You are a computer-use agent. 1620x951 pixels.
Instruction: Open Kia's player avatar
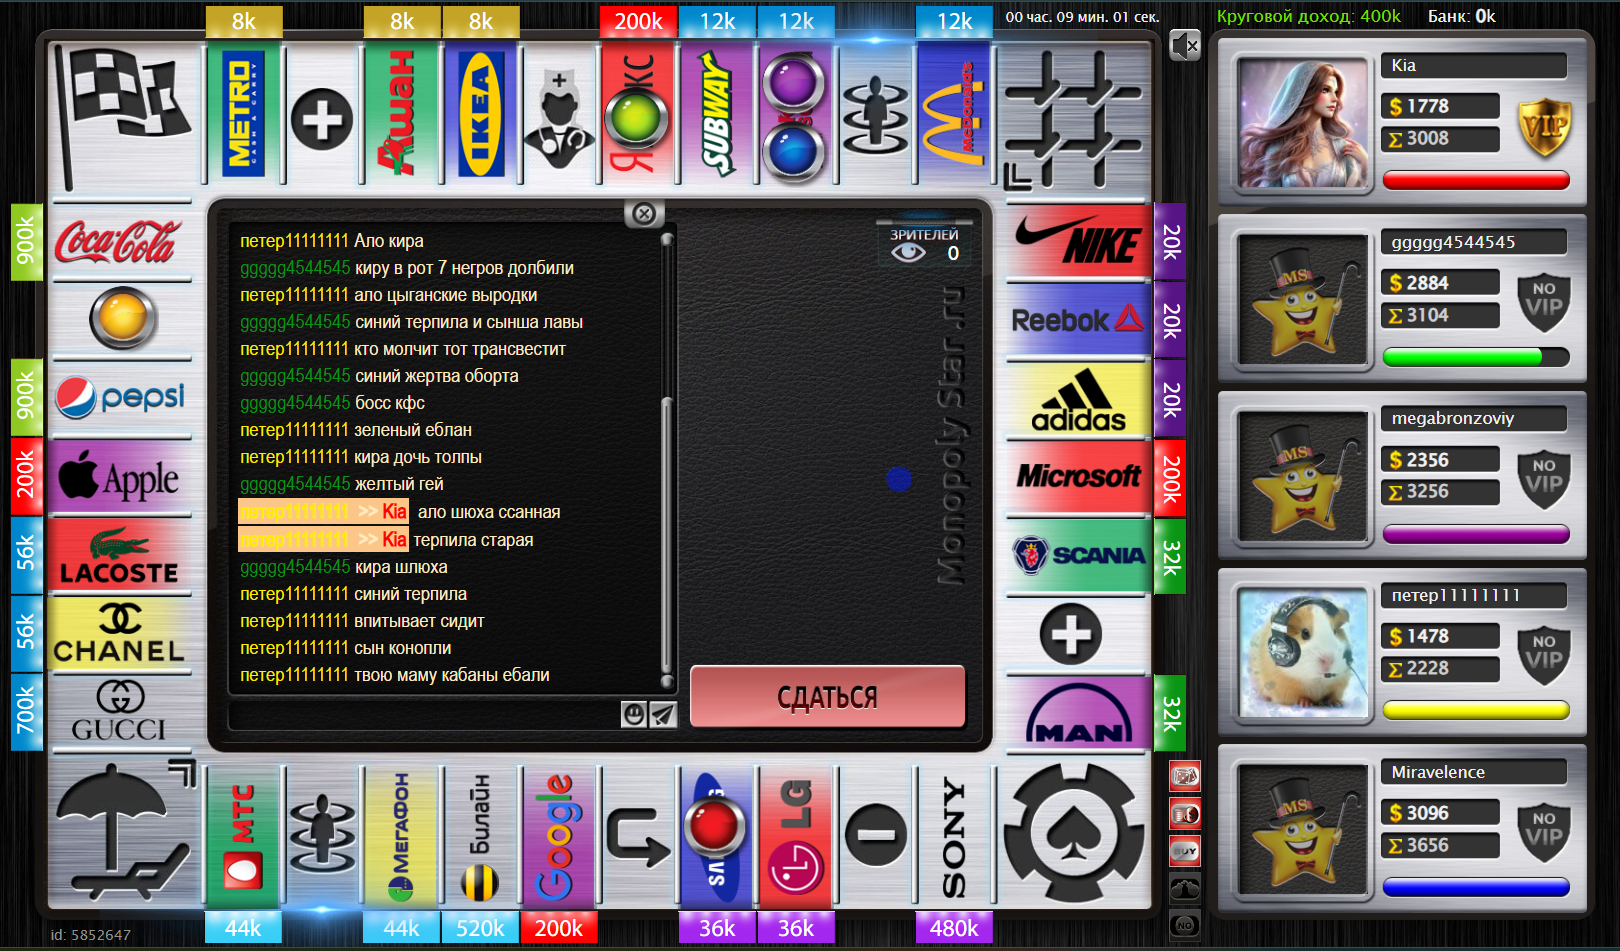coord(1303,122)
